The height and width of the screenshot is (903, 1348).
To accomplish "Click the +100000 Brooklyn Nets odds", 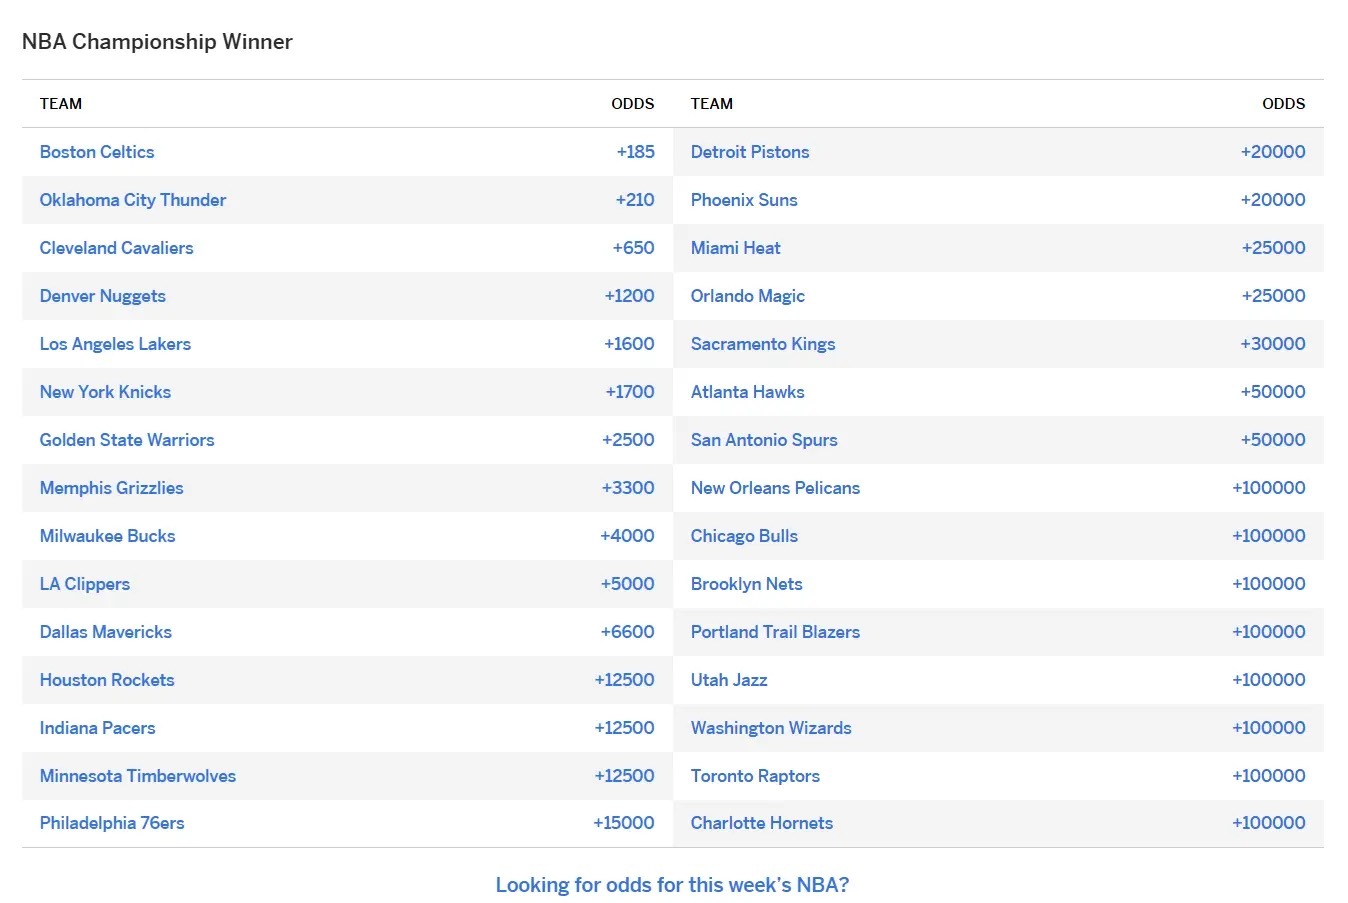I will [1269, 584].
